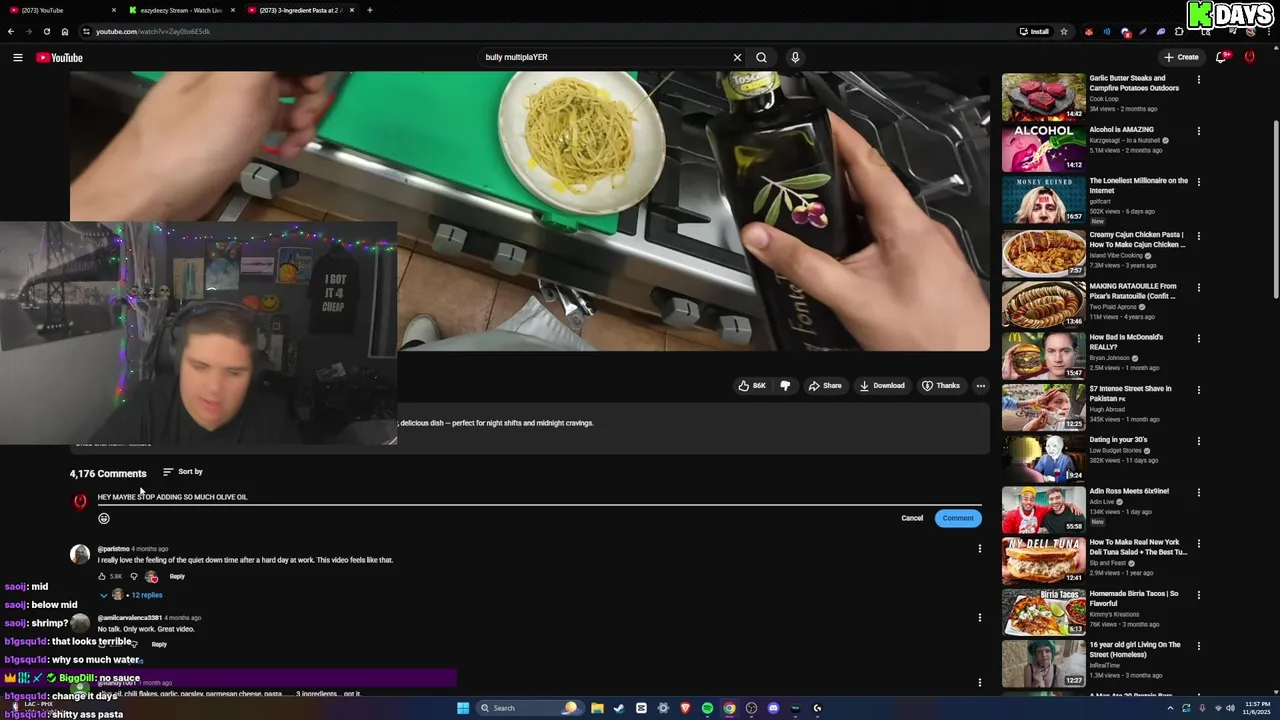Viewport: 1280px width, 720px height.
Task: Open the taskbar clock showing 11:57 PM
Action: click(1256, 708)
